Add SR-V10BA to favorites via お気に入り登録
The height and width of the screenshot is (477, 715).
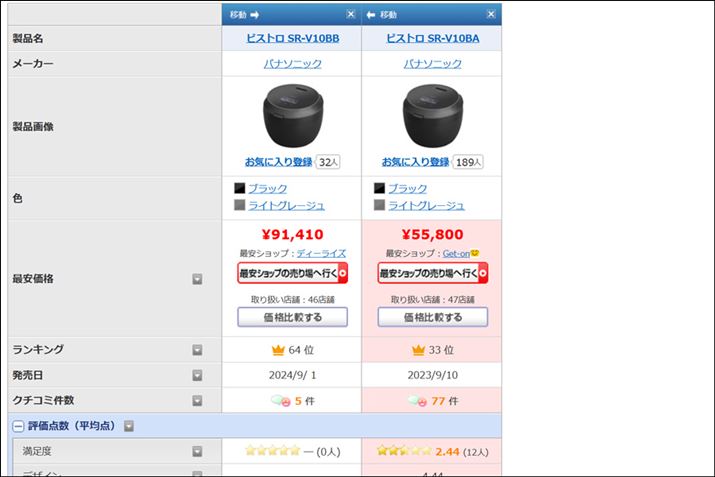click(x=414, y=161)
